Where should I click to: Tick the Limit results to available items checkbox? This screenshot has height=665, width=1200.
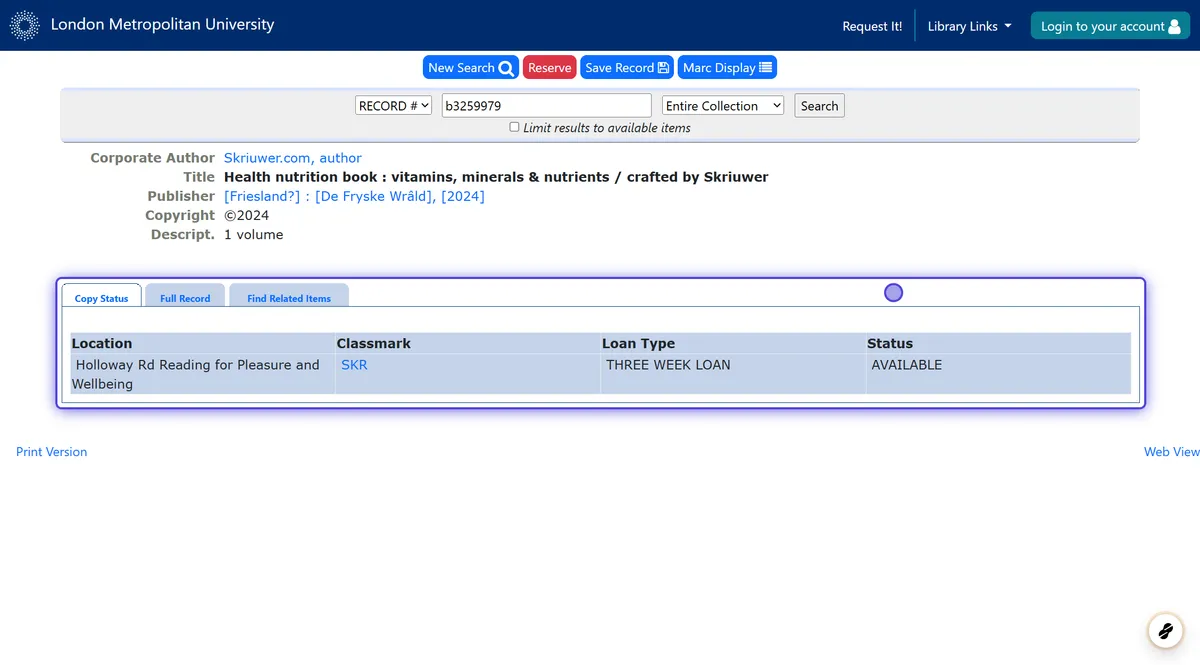[514, 127]
